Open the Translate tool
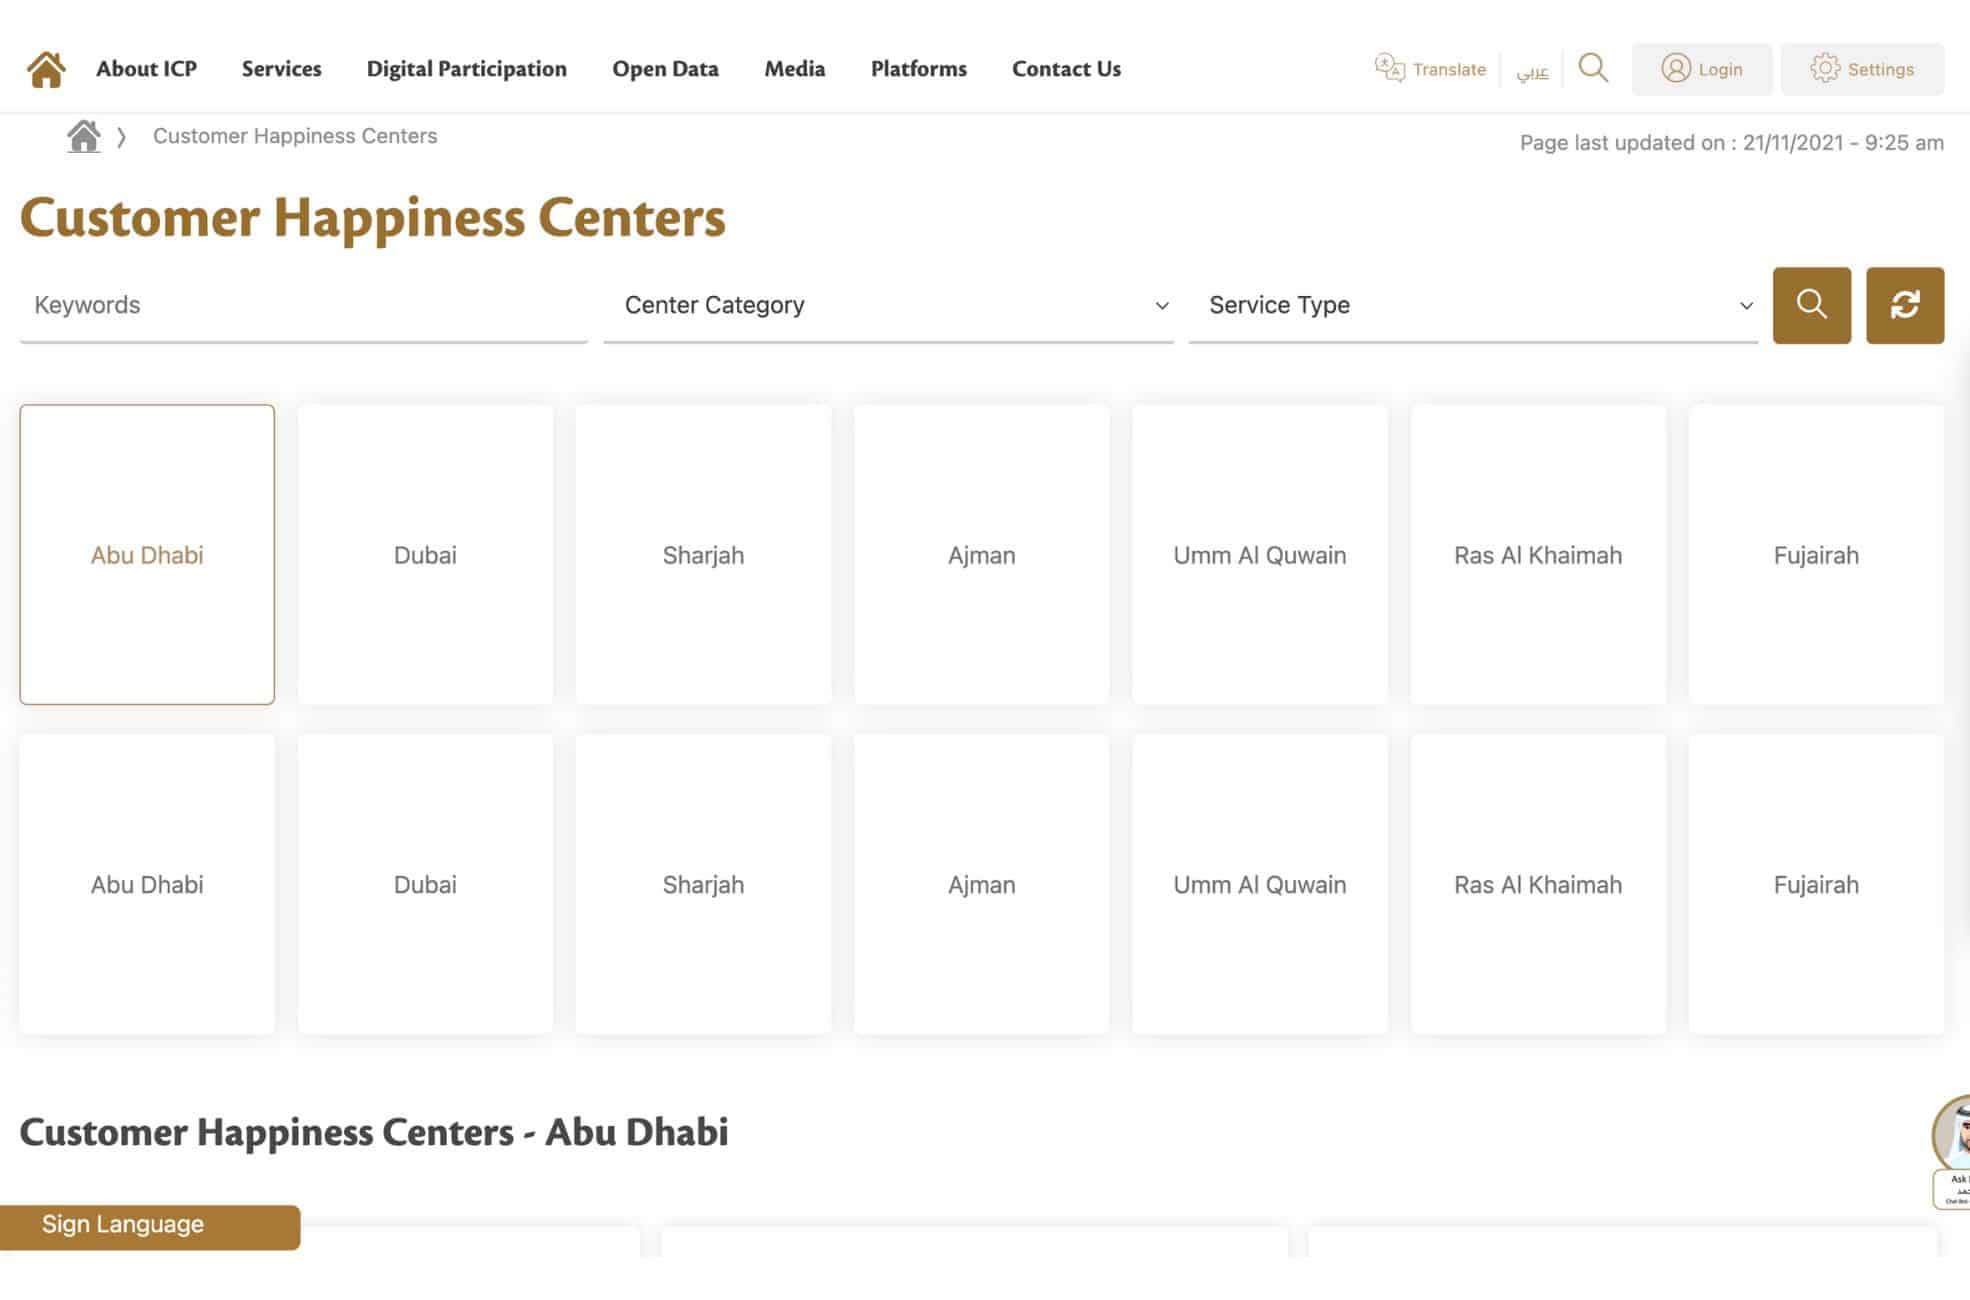 (x=1430, y=69)
